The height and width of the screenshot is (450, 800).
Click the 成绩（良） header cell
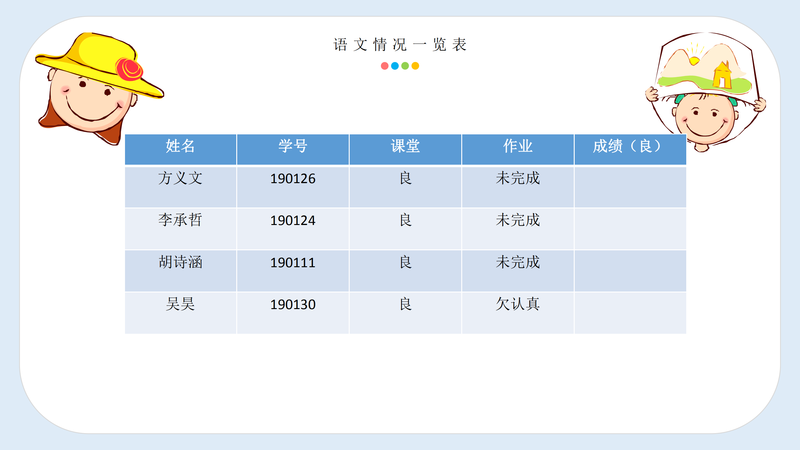631,149
